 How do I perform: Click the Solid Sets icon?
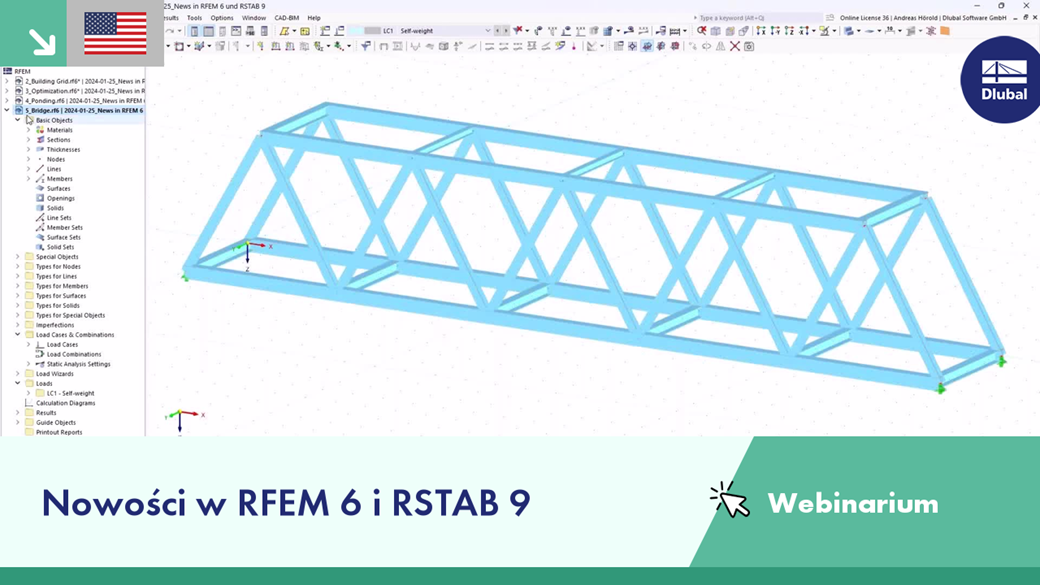pos(40,247)
